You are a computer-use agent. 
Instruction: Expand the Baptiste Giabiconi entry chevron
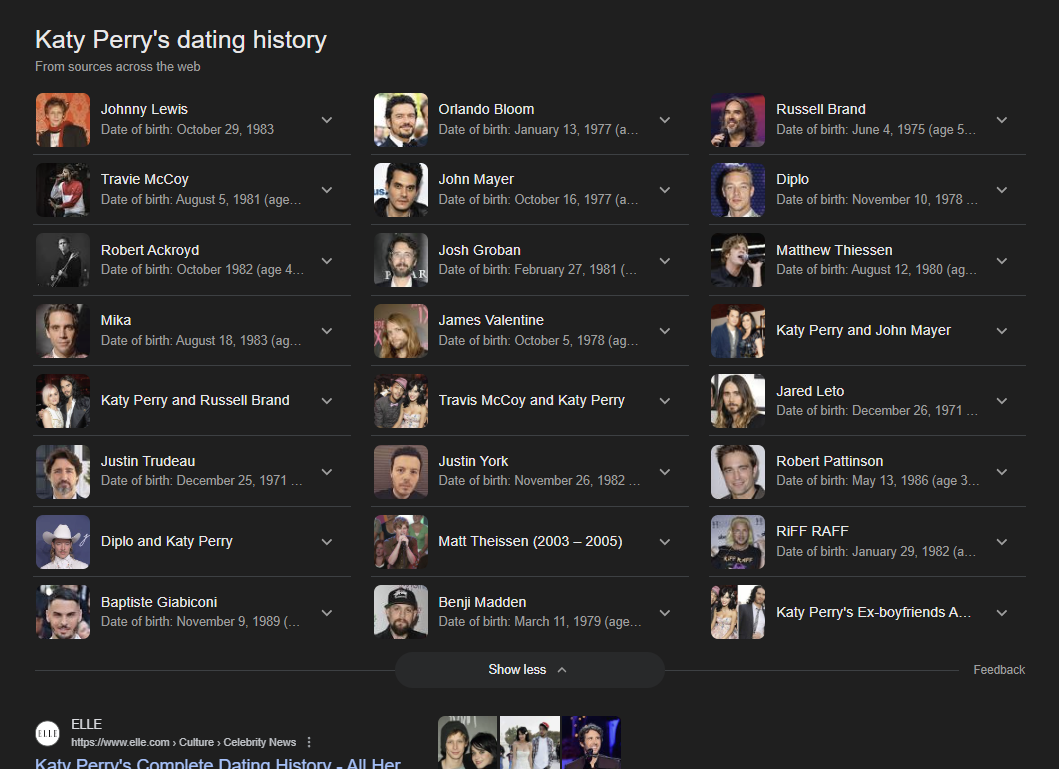327,613
